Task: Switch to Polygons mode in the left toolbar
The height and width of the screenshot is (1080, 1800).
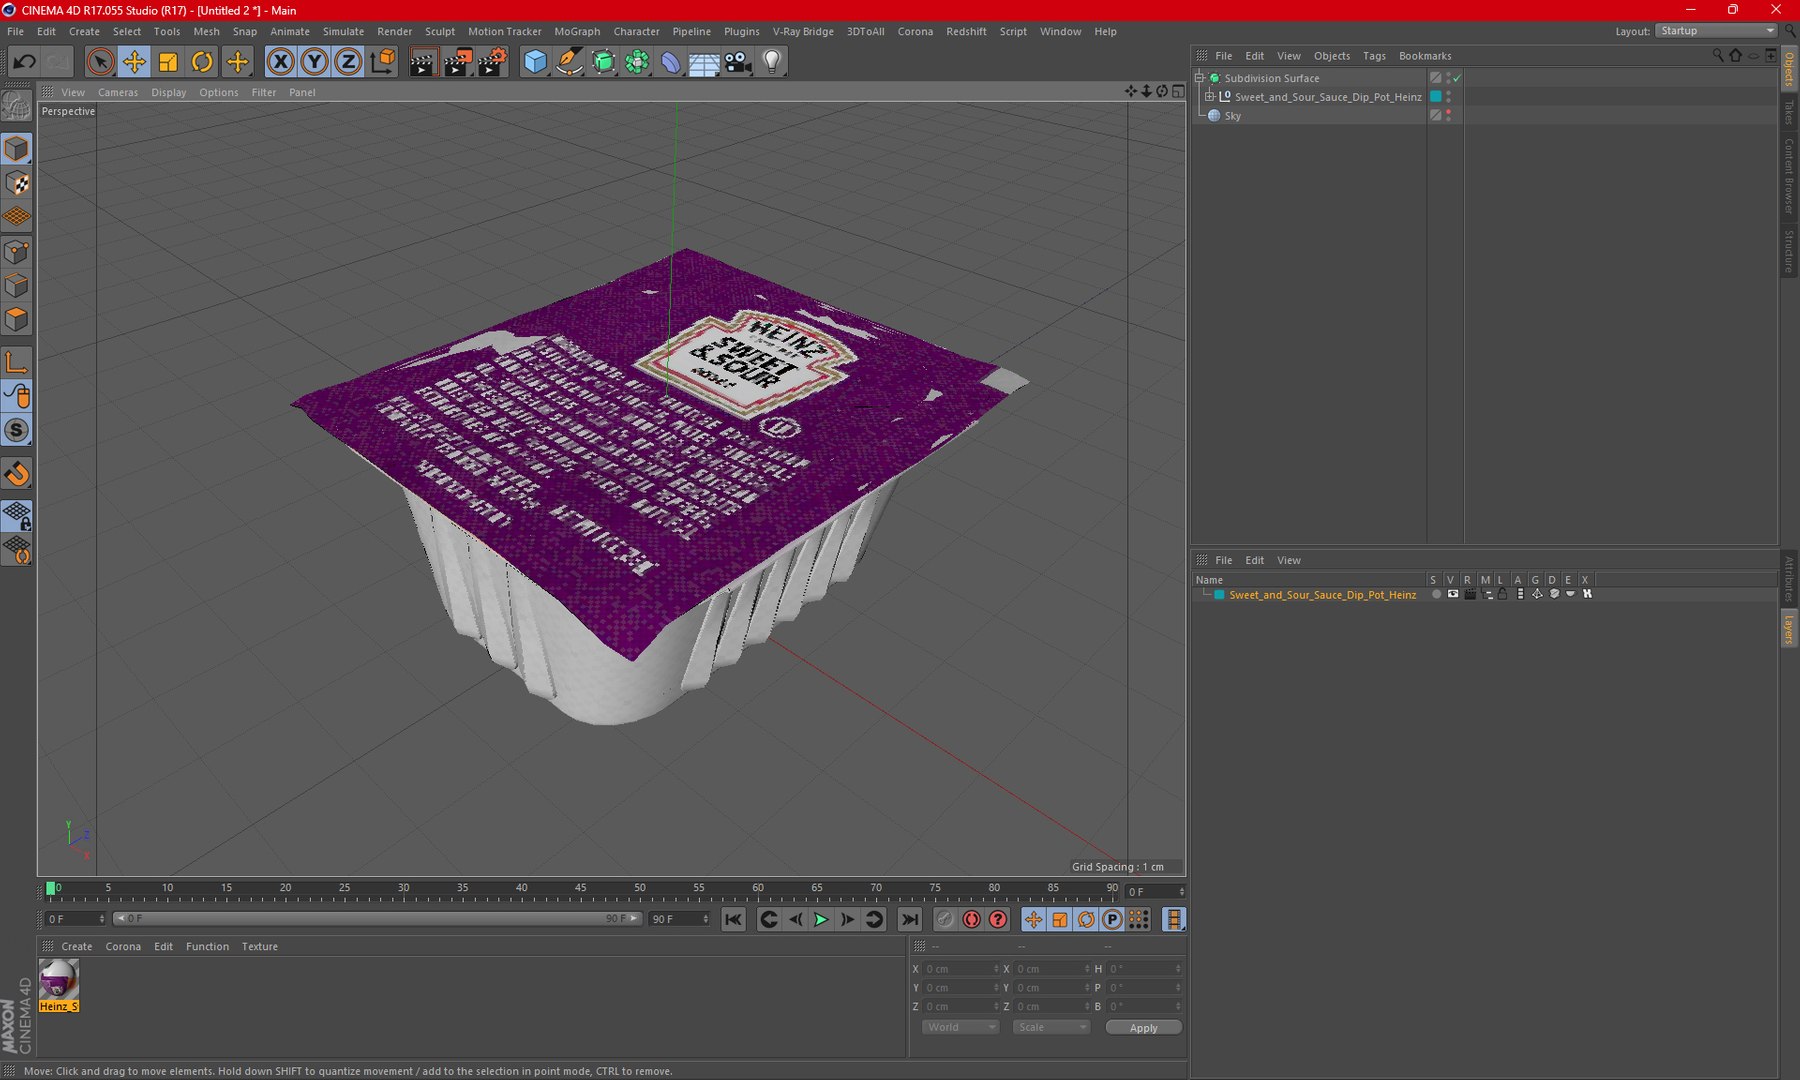Action: (x=17, y=320)
